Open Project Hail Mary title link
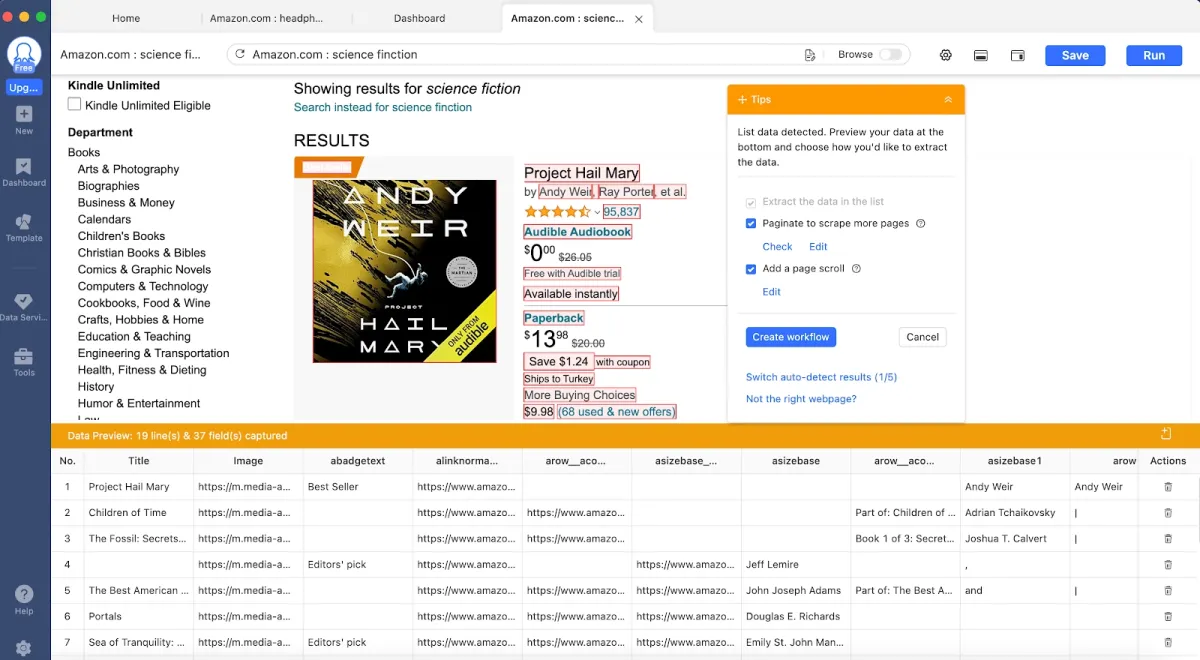The image size is (1200, 660). tap(581, 173)
